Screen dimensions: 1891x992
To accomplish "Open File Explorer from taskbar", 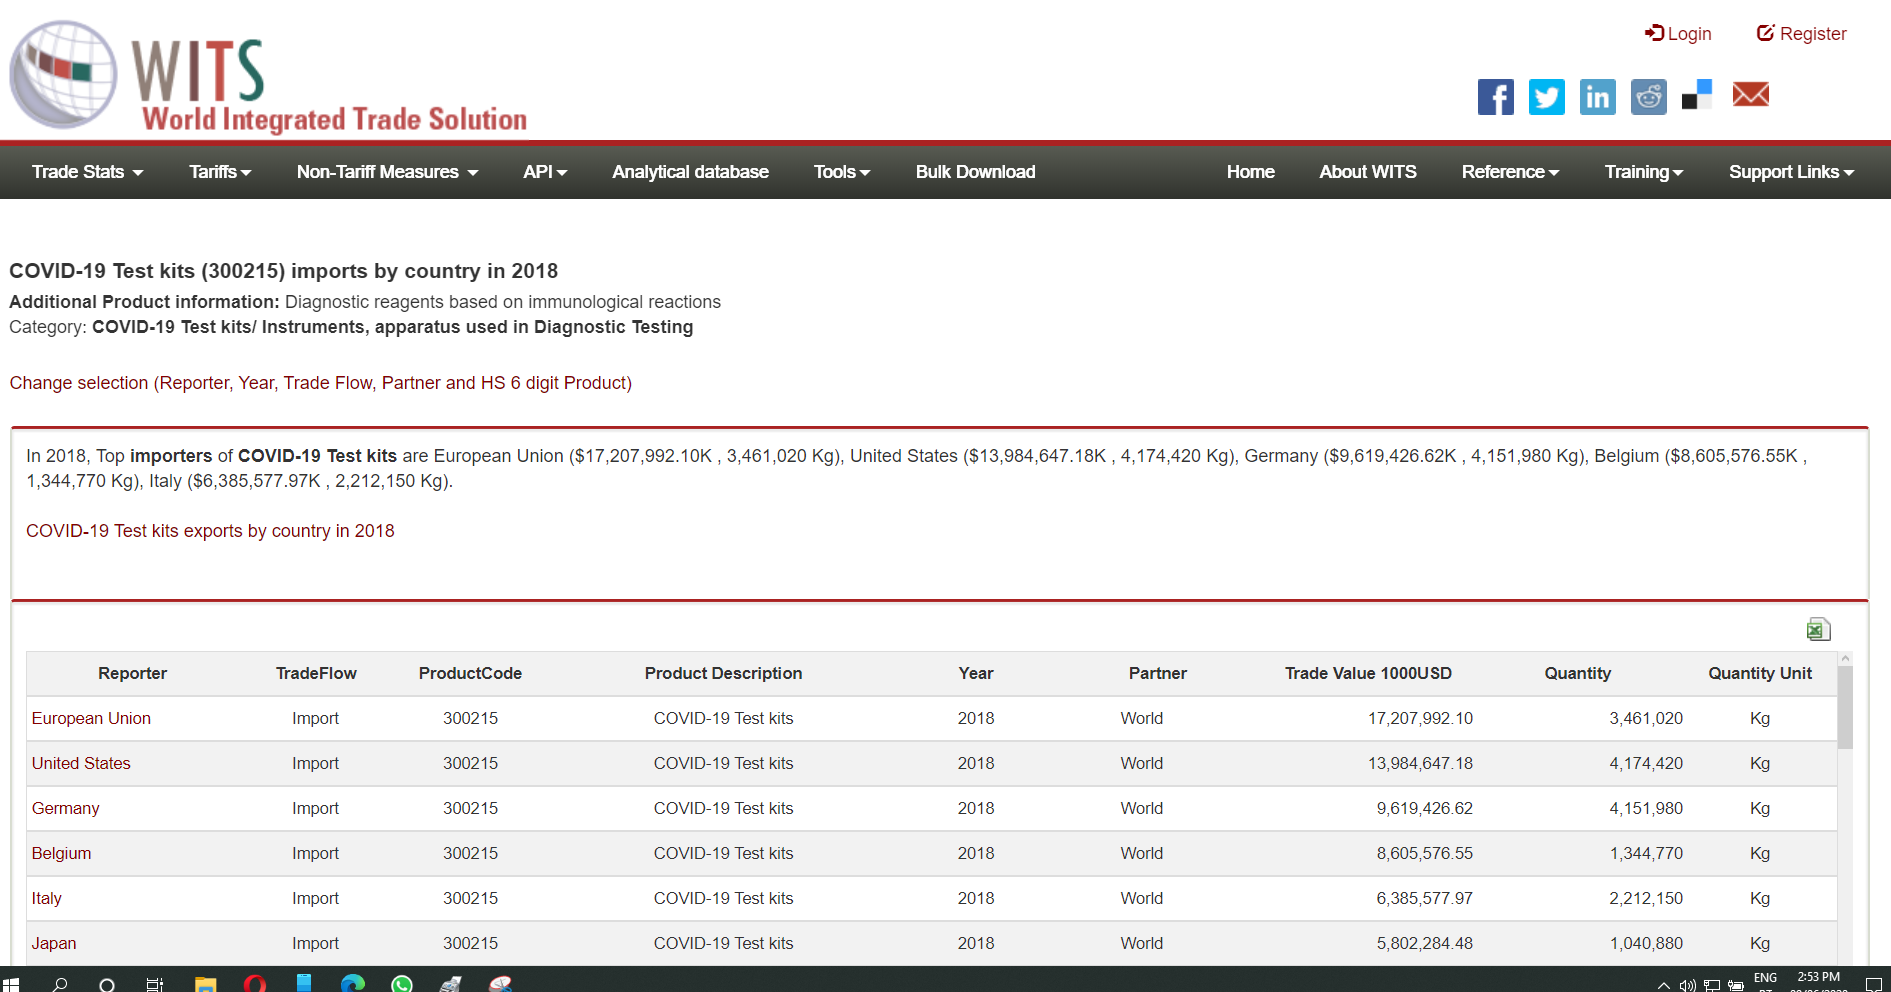I will 205,984.
